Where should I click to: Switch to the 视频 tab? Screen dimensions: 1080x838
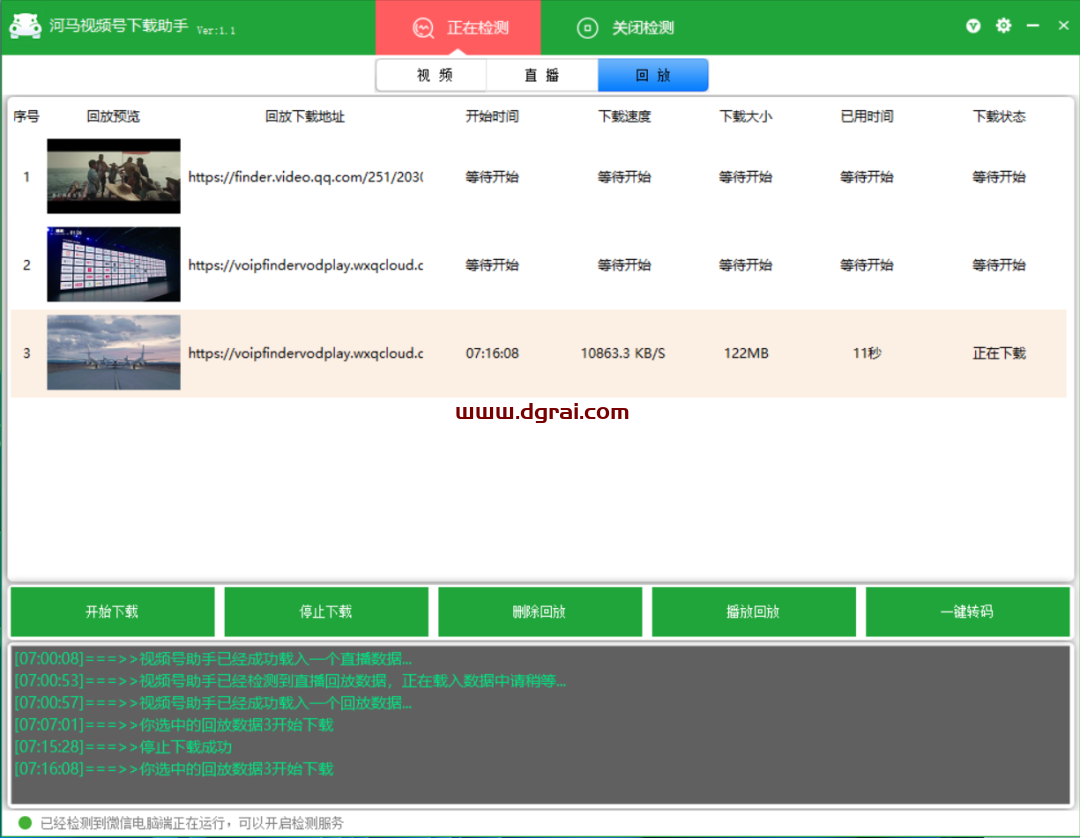click(432, 75)
